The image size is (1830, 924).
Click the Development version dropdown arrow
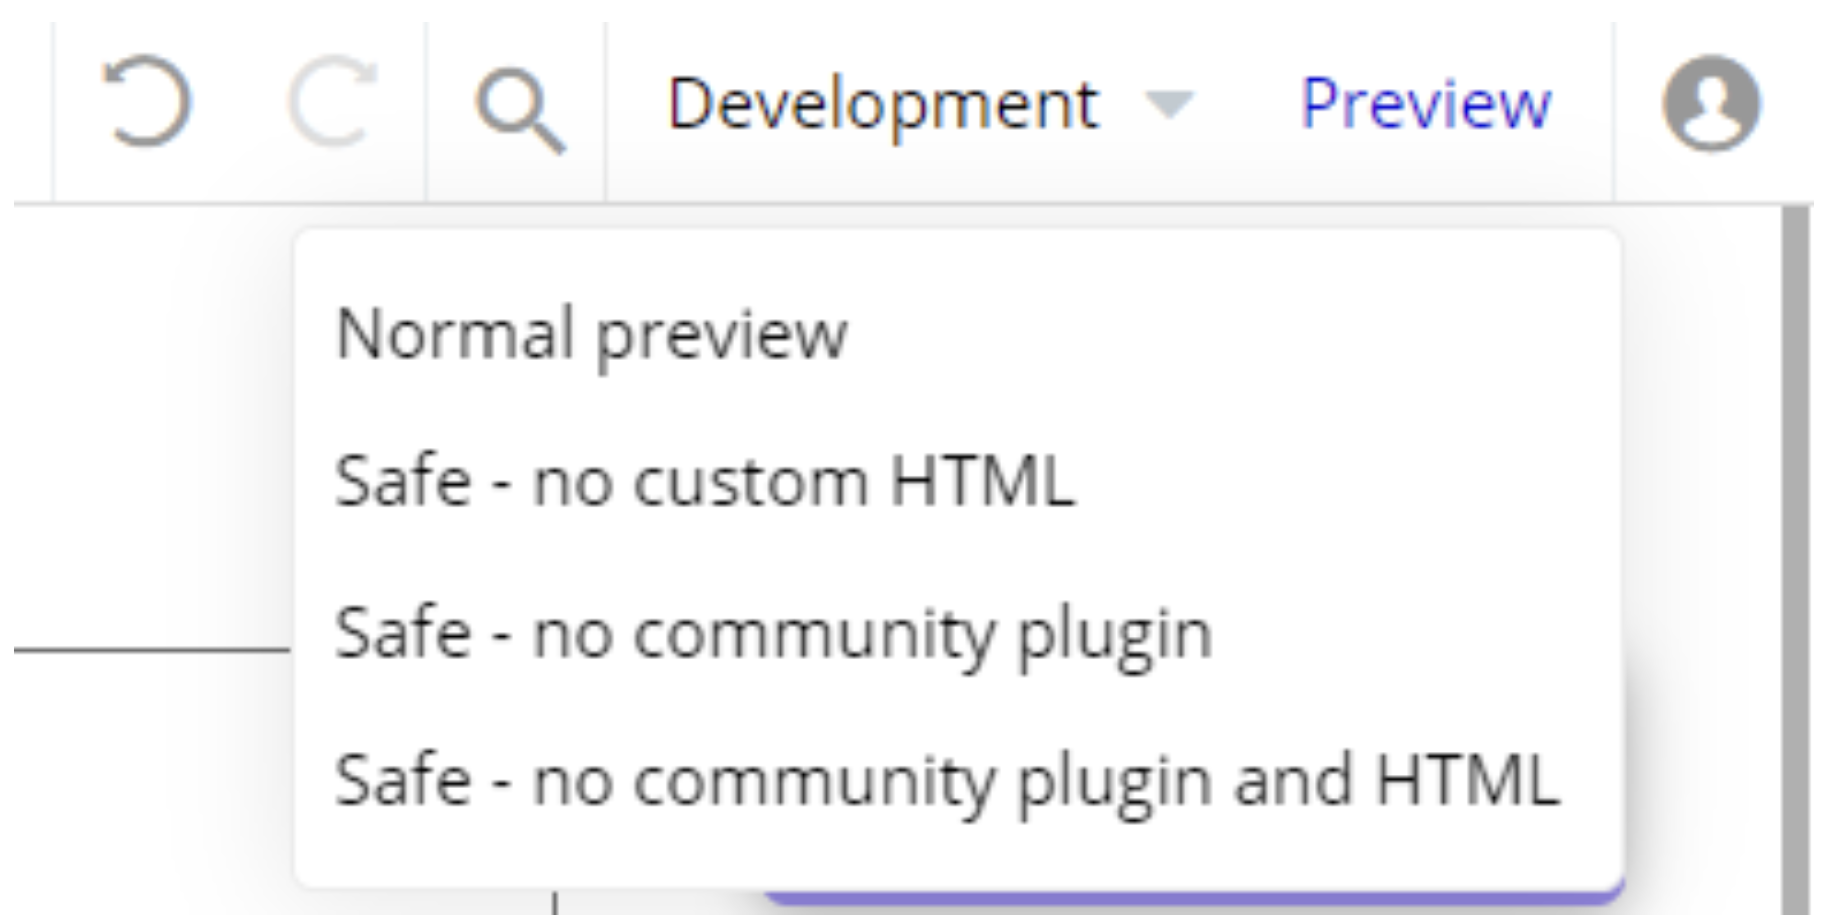(1168, 103)
